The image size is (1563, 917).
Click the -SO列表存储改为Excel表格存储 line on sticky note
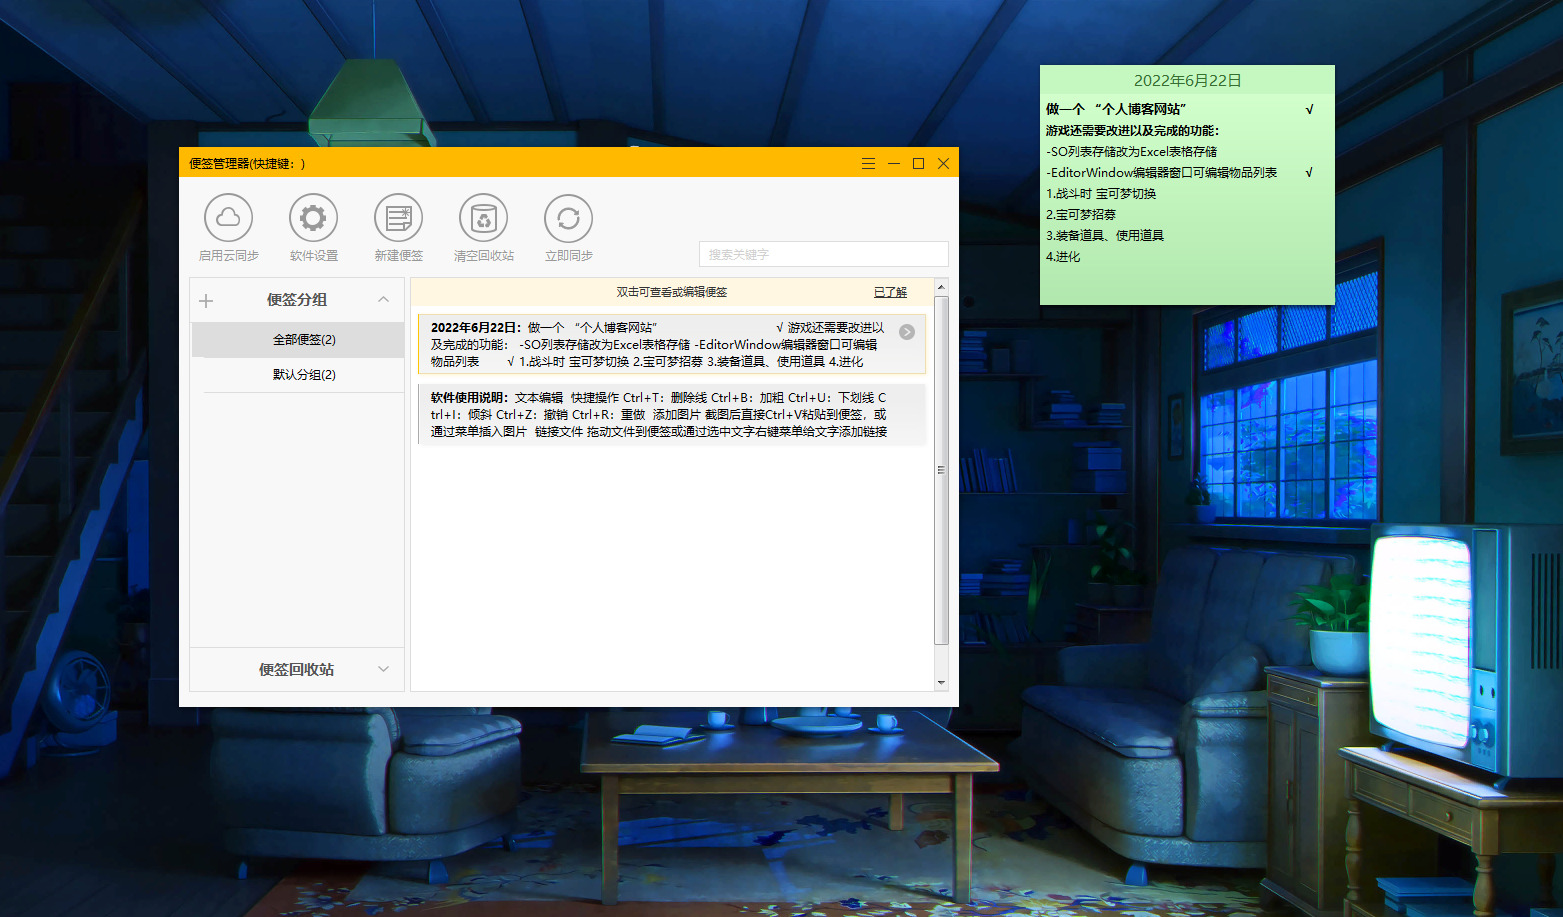click(x=1131, y=151)
